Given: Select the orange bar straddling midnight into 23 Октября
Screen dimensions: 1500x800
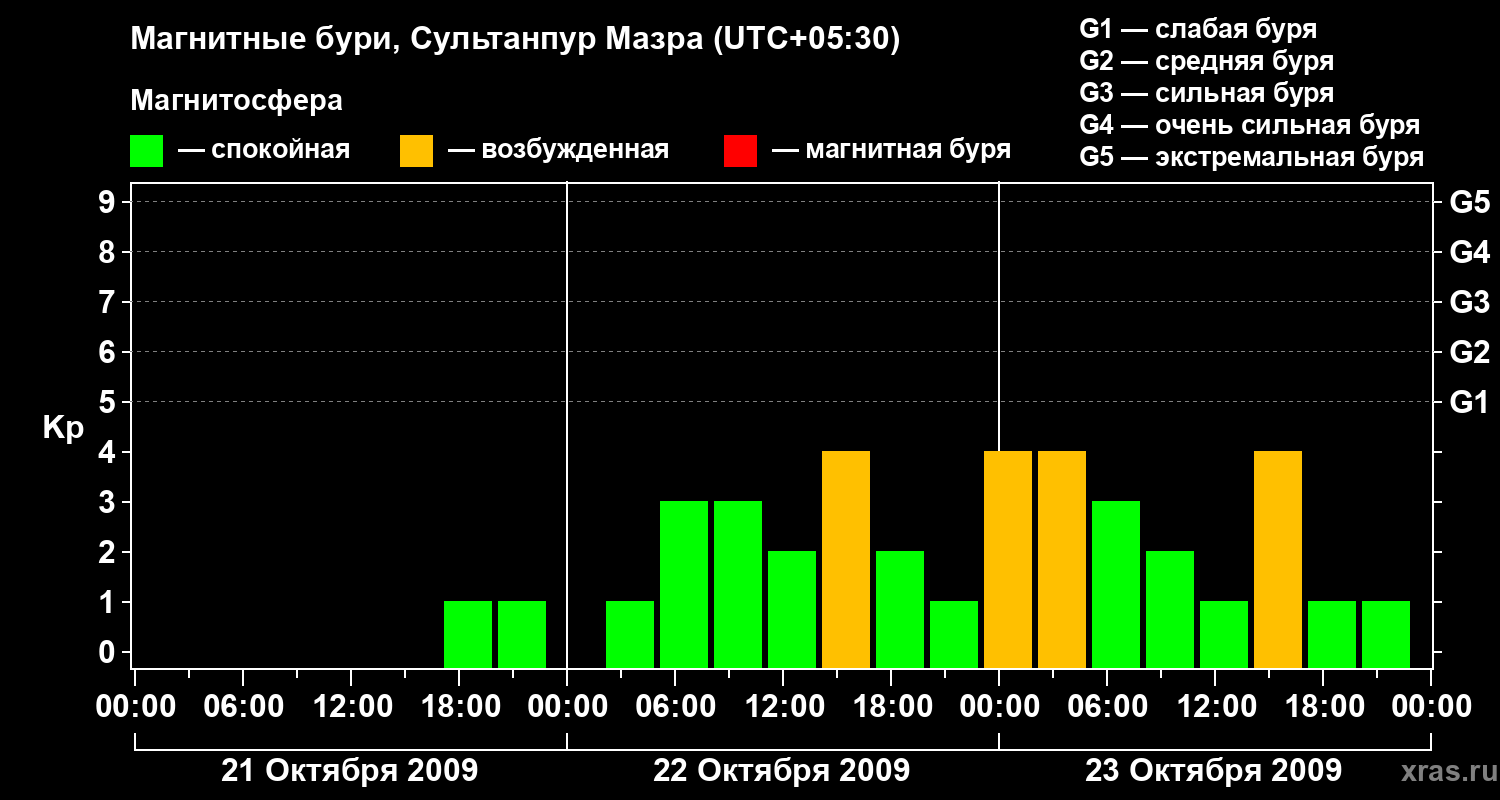Looking at the screenshot, I should coord(1008,559).
